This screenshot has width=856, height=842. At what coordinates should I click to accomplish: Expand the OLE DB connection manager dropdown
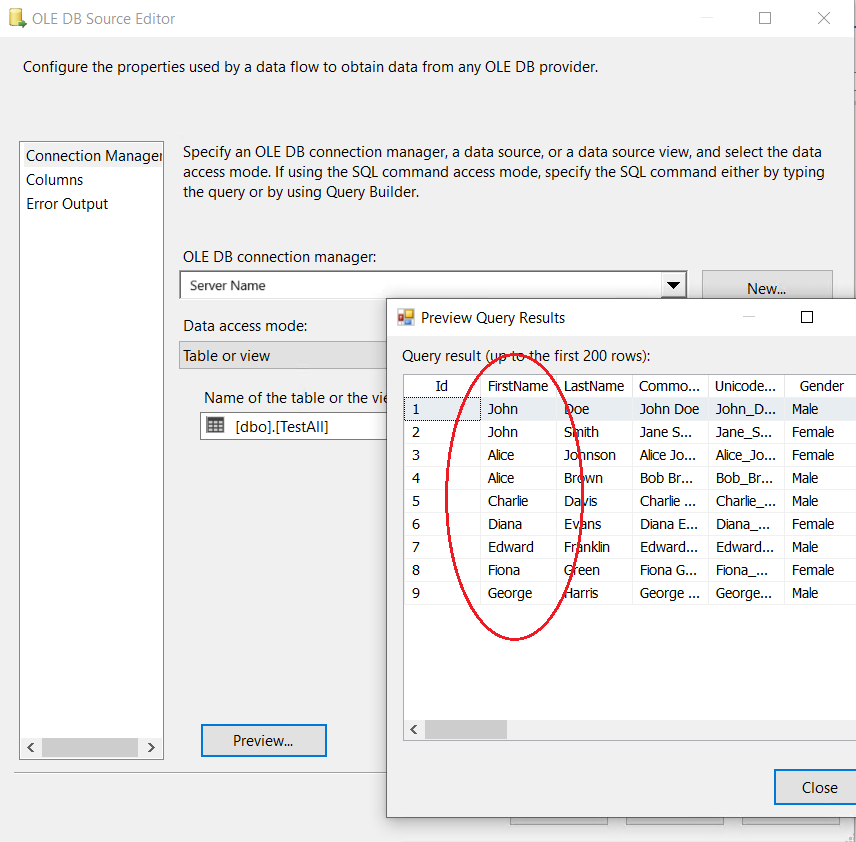point(674,286)
